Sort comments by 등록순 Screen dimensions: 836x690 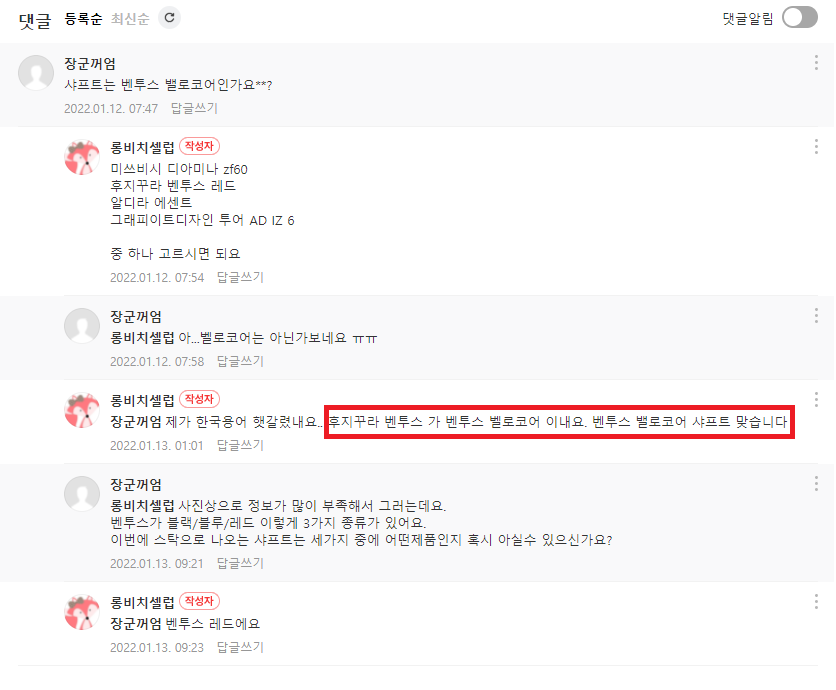[83, 19]
